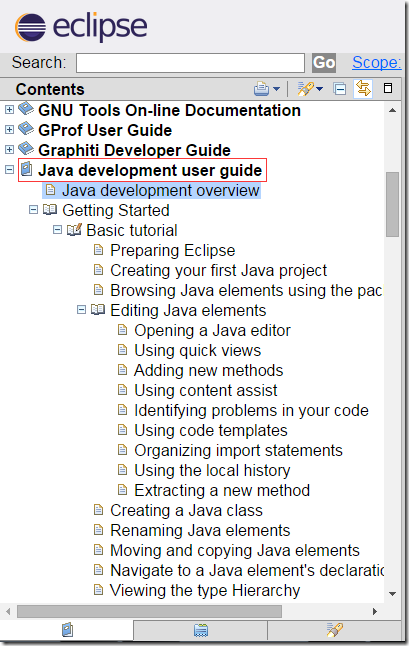Click Graphiti Developer Guide book icon
409x646 pixels.
26,148
